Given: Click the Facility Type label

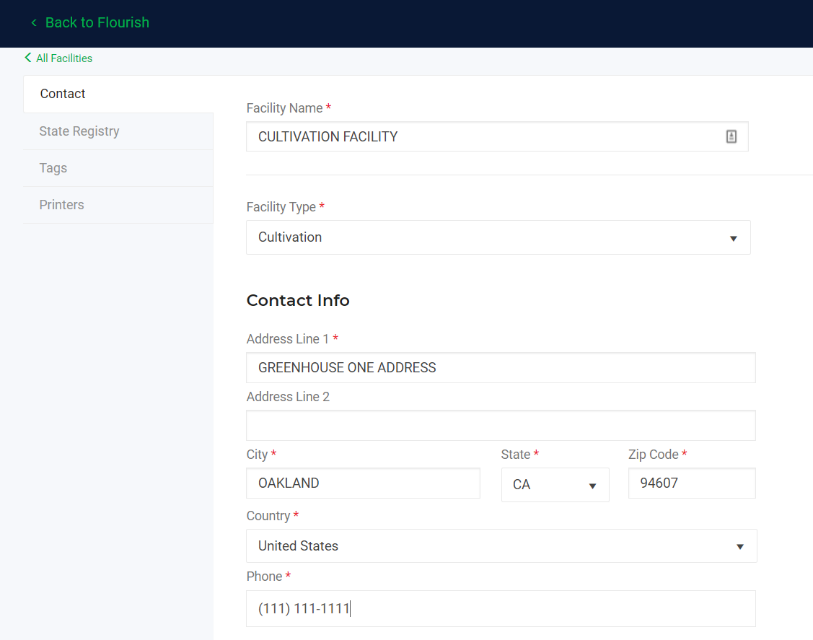Looking at the screenshot, I should tap(281, 207).
